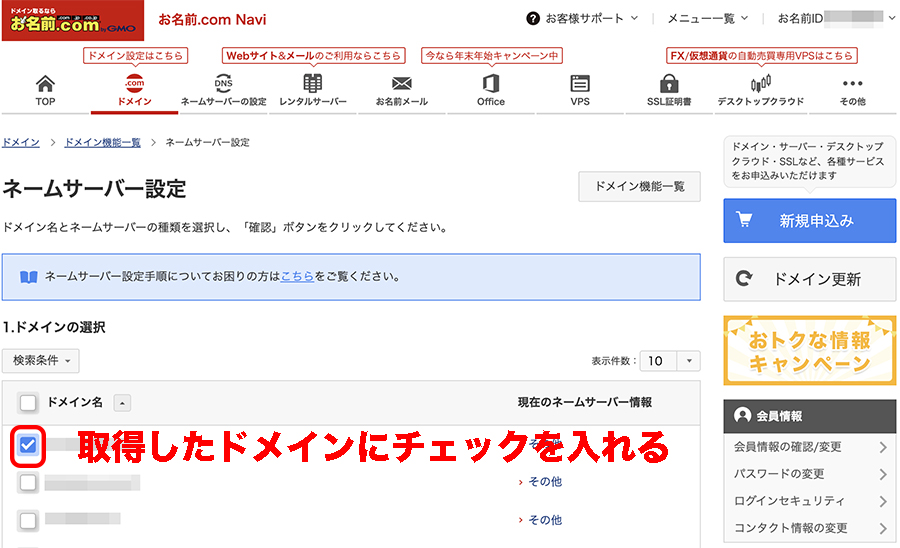Expand the お客様サポート menu
This screenshot has width=900, height=548.
click(584, 18)
